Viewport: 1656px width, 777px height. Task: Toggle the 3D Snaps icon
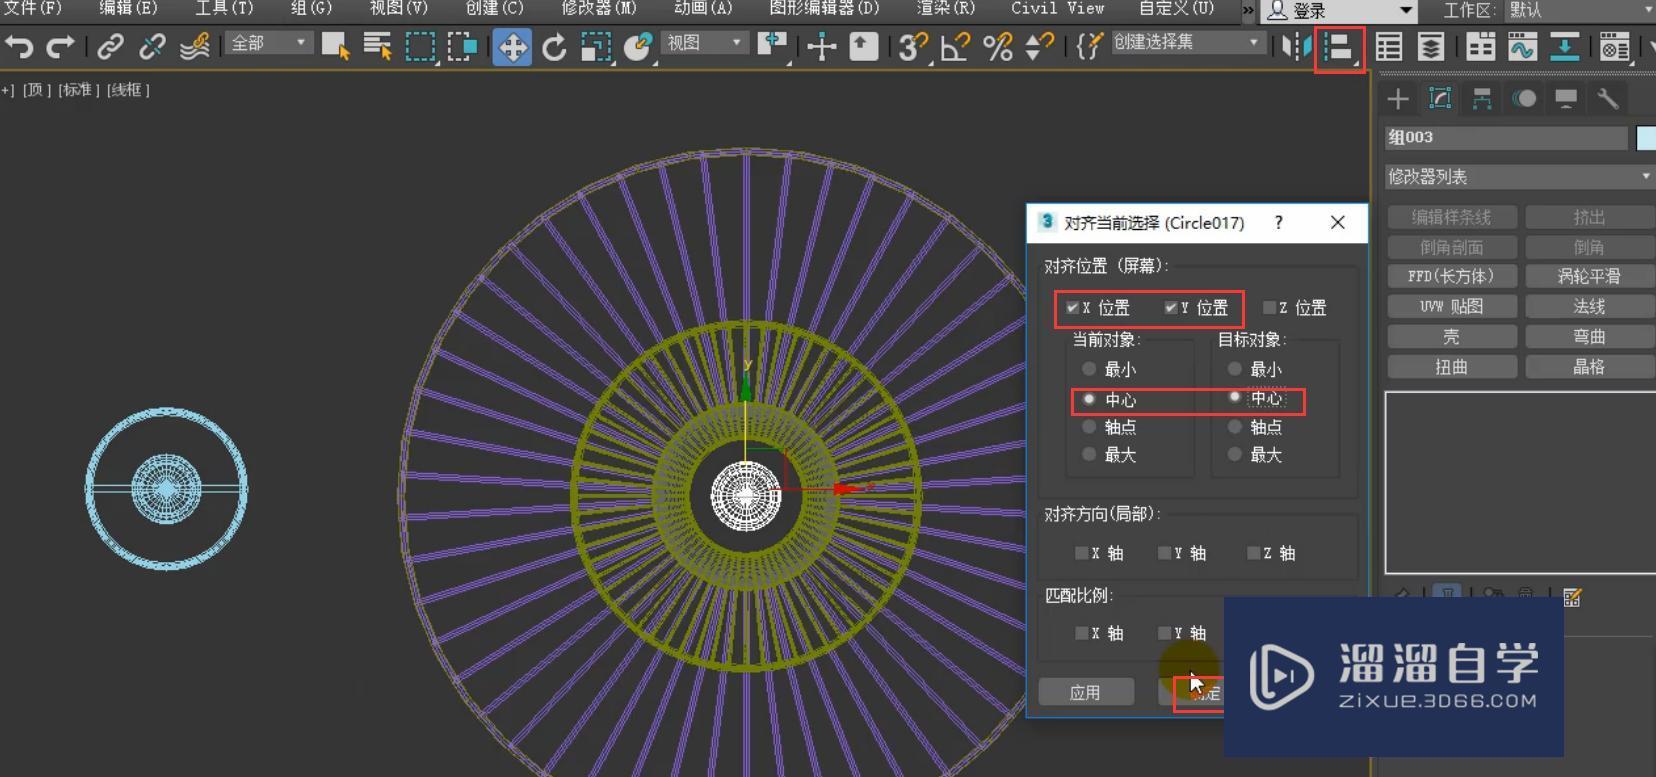pyautogui.click(x=912, y=46)
